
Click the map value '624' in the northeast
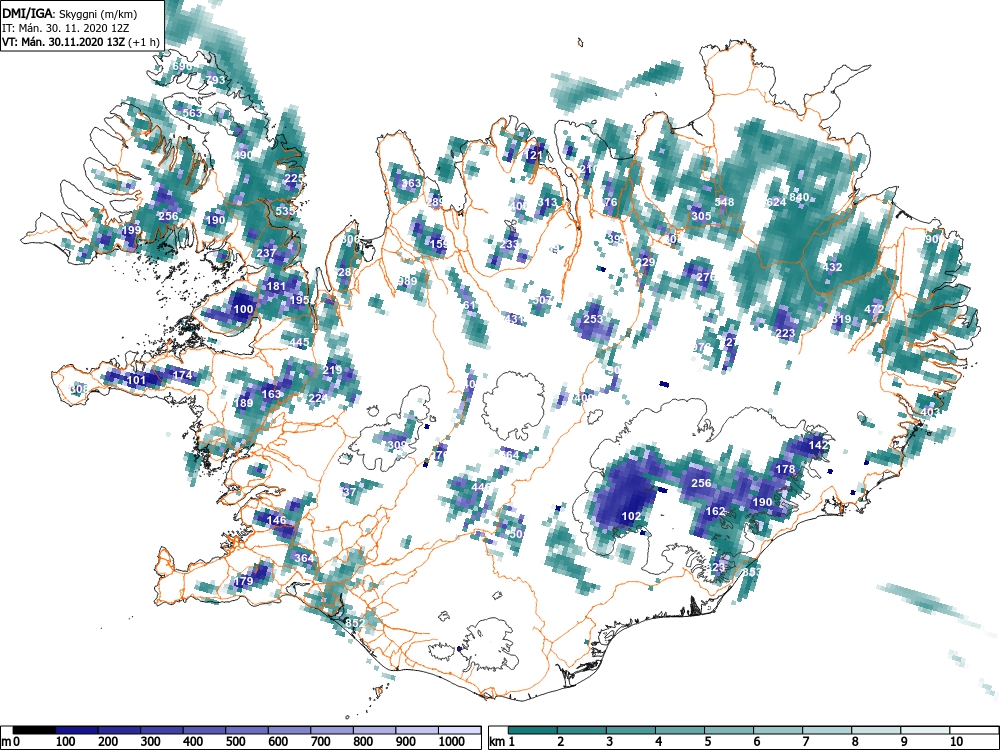(776, 202)
